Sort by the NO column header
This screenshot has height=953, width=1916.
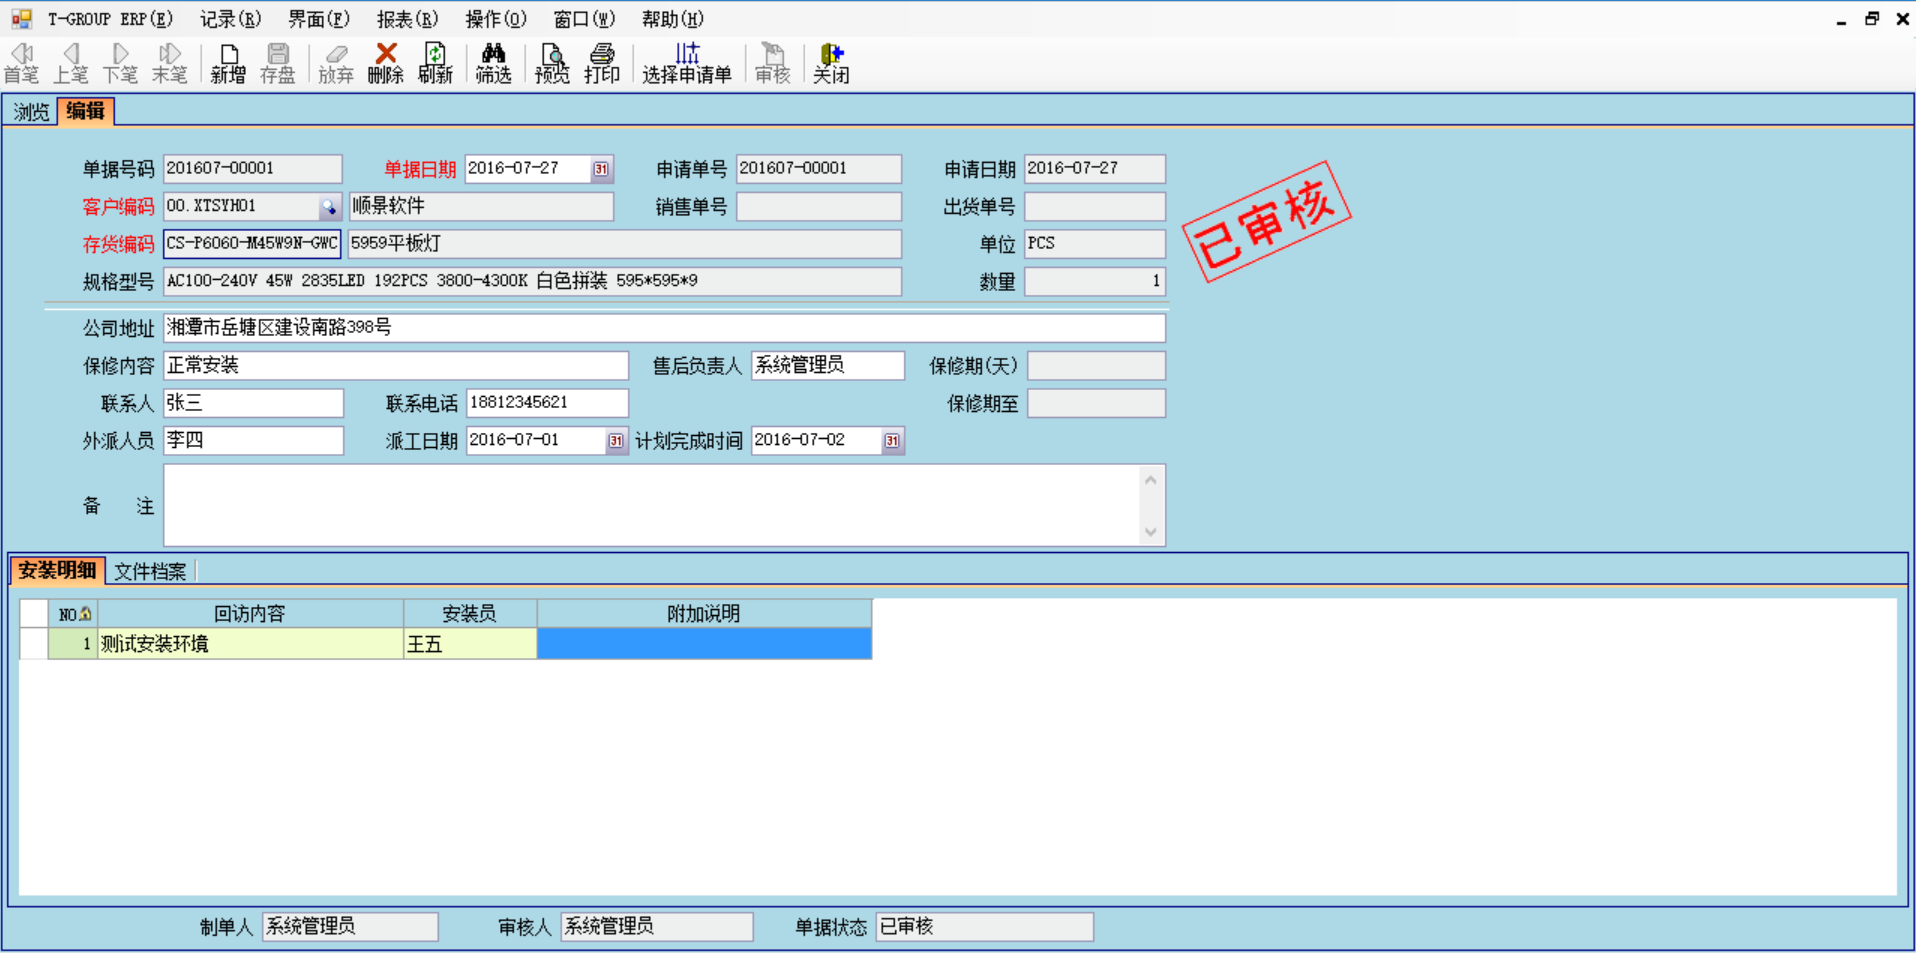(72, 614)
